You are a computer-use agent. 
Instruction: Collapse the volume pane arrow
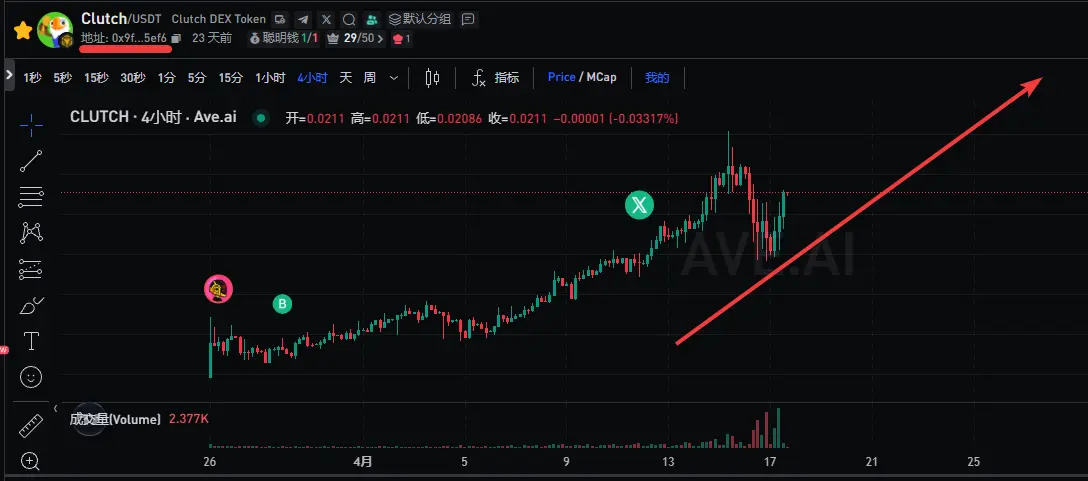pyautogui.click(x=56, y=408)
